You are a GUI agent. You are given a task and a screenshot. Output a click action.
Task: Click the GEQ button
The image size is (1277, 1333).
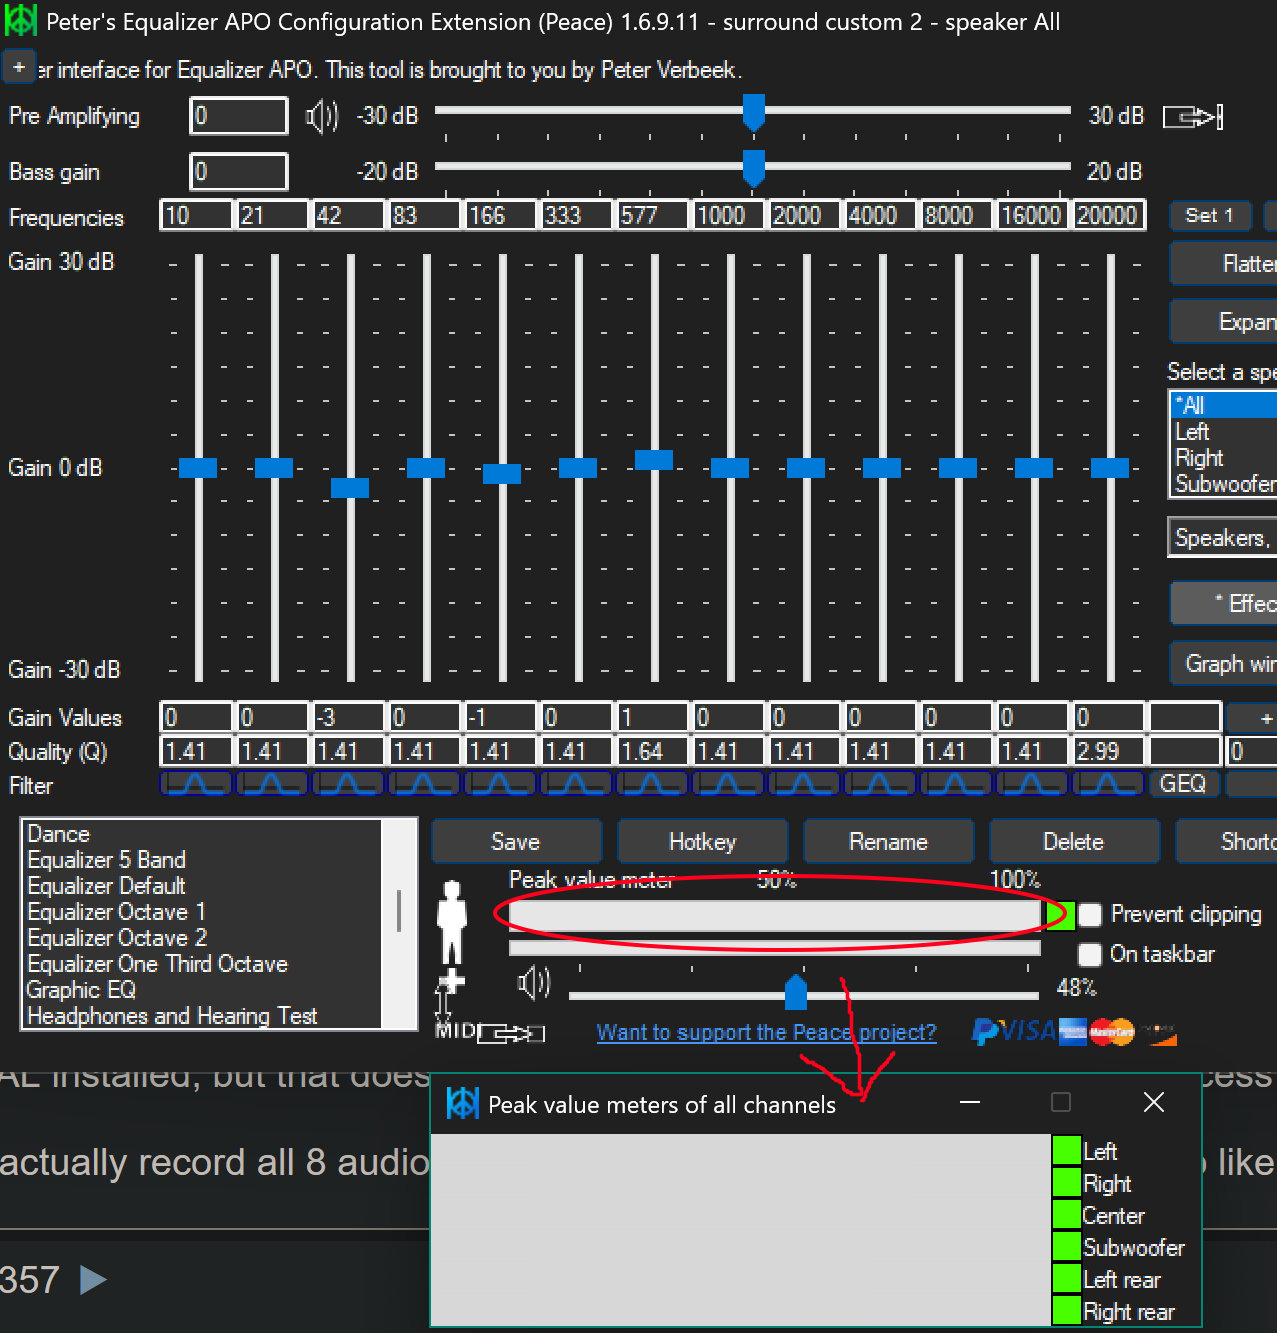1183,784
